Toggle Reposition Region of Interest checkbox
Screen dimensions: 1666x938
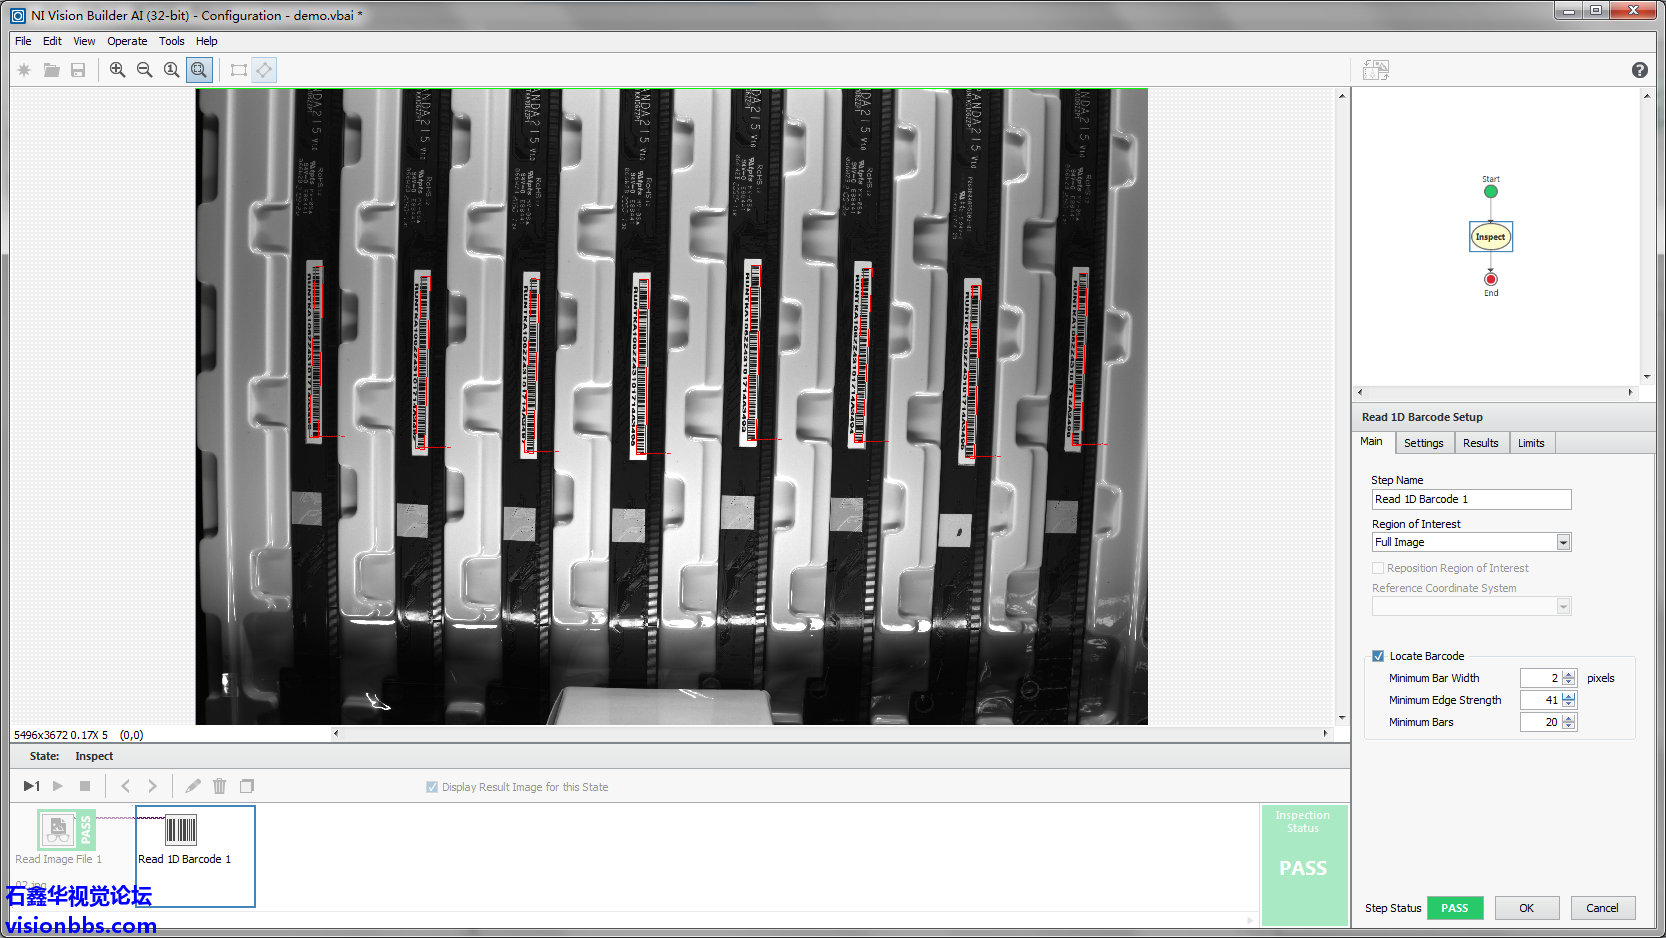1378,568
